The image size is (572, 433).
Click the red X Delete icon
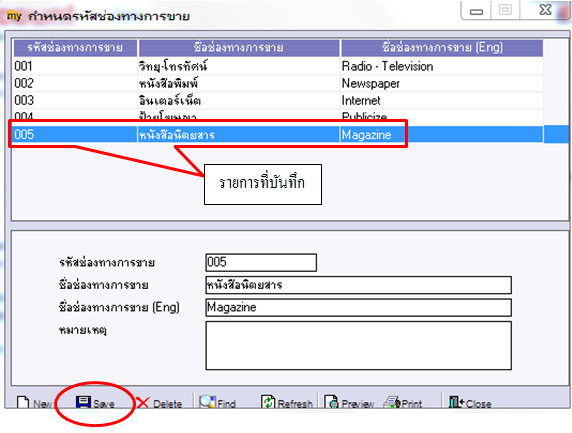tap(143, 403)
